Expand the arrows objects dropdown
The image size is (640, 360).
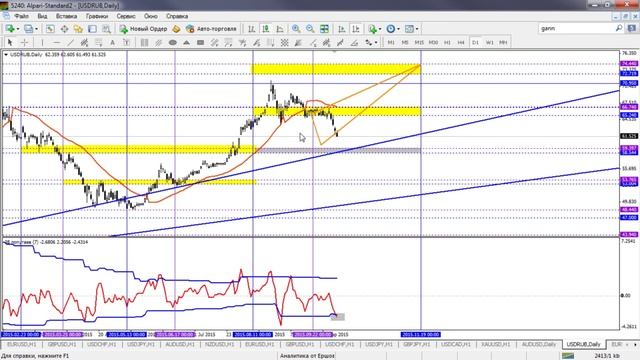(376, 42)
